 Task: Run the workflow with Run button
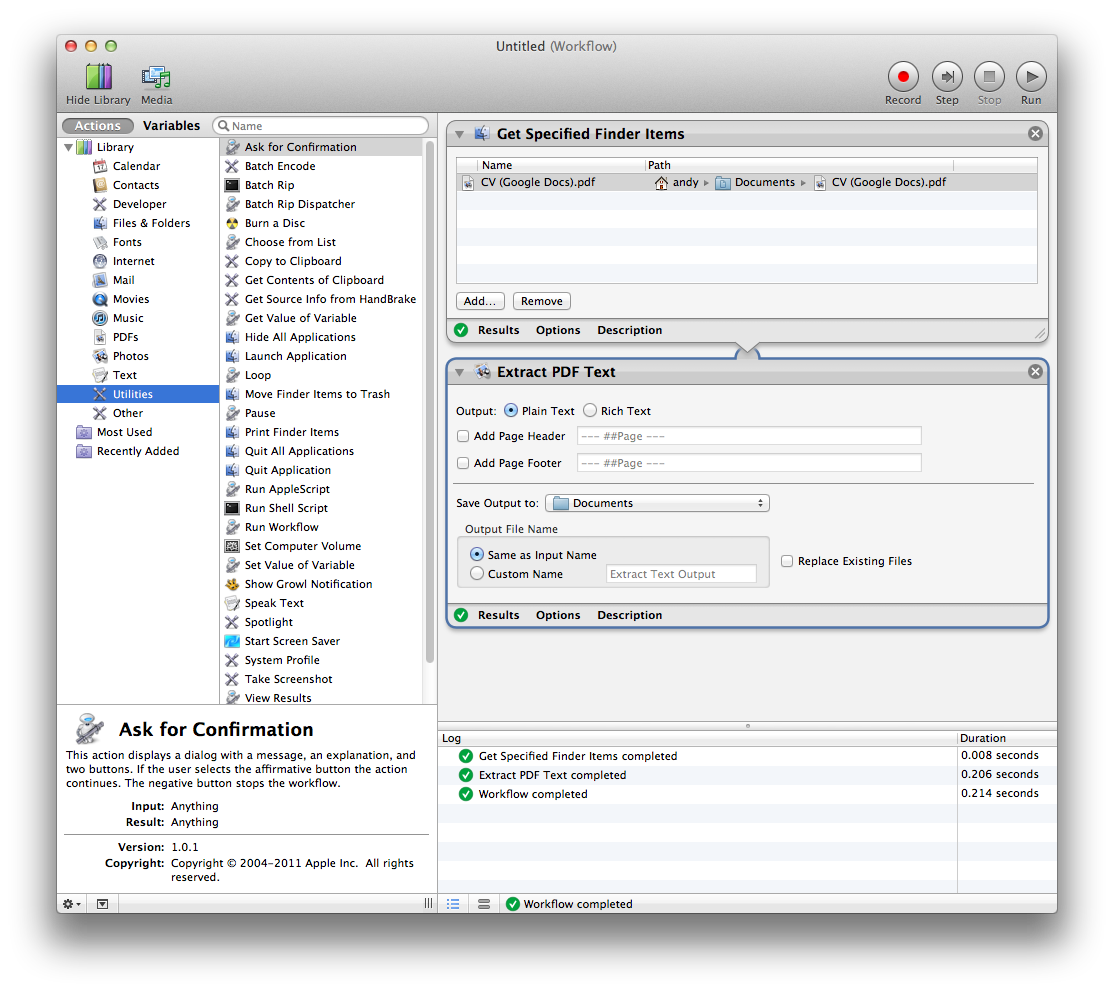(1031, 77)
